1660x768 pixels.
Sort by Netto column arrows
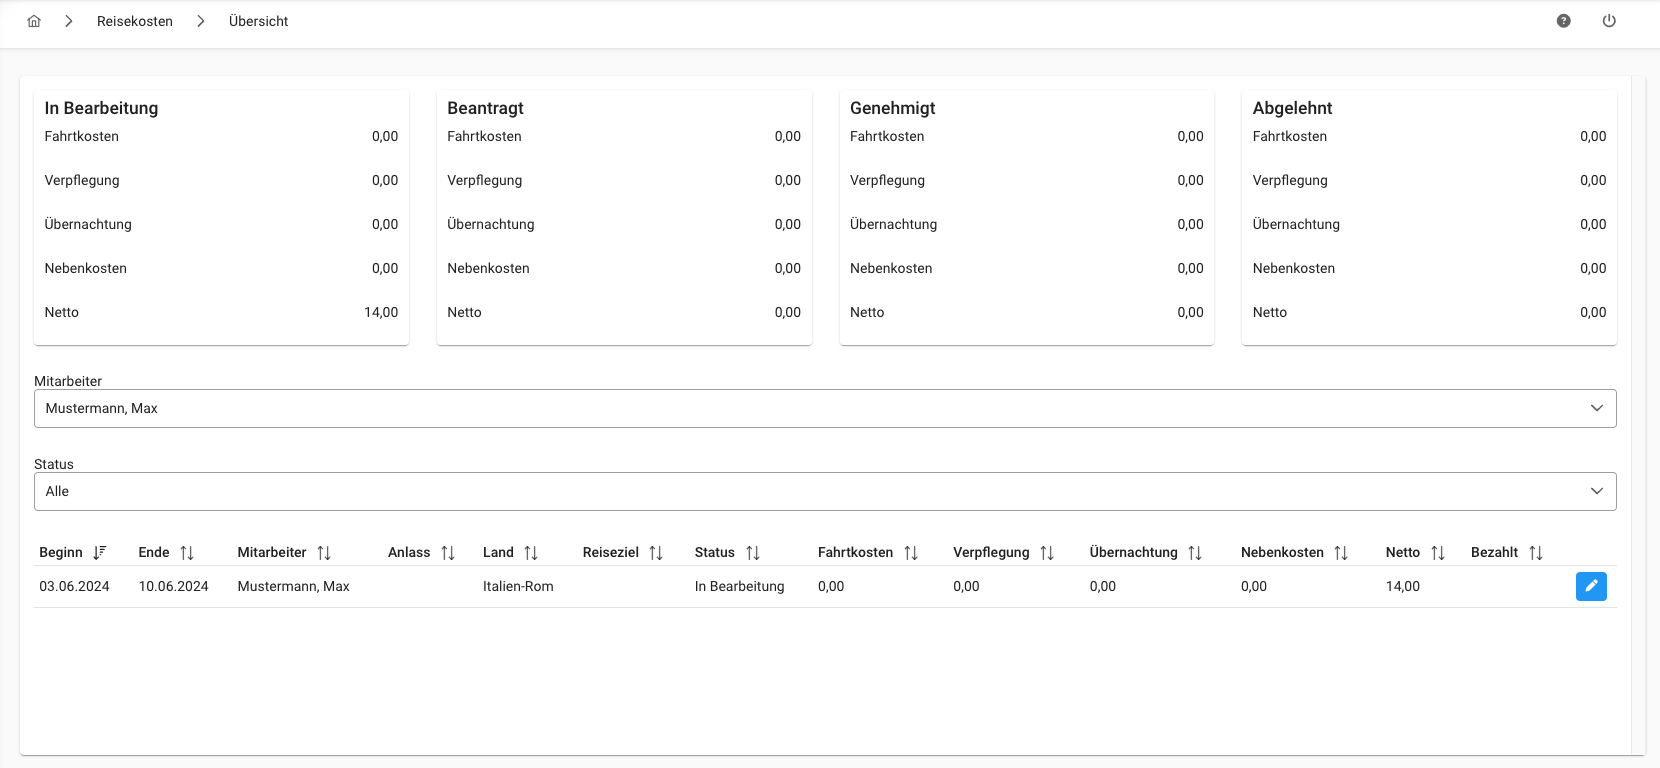[1438, 553]
